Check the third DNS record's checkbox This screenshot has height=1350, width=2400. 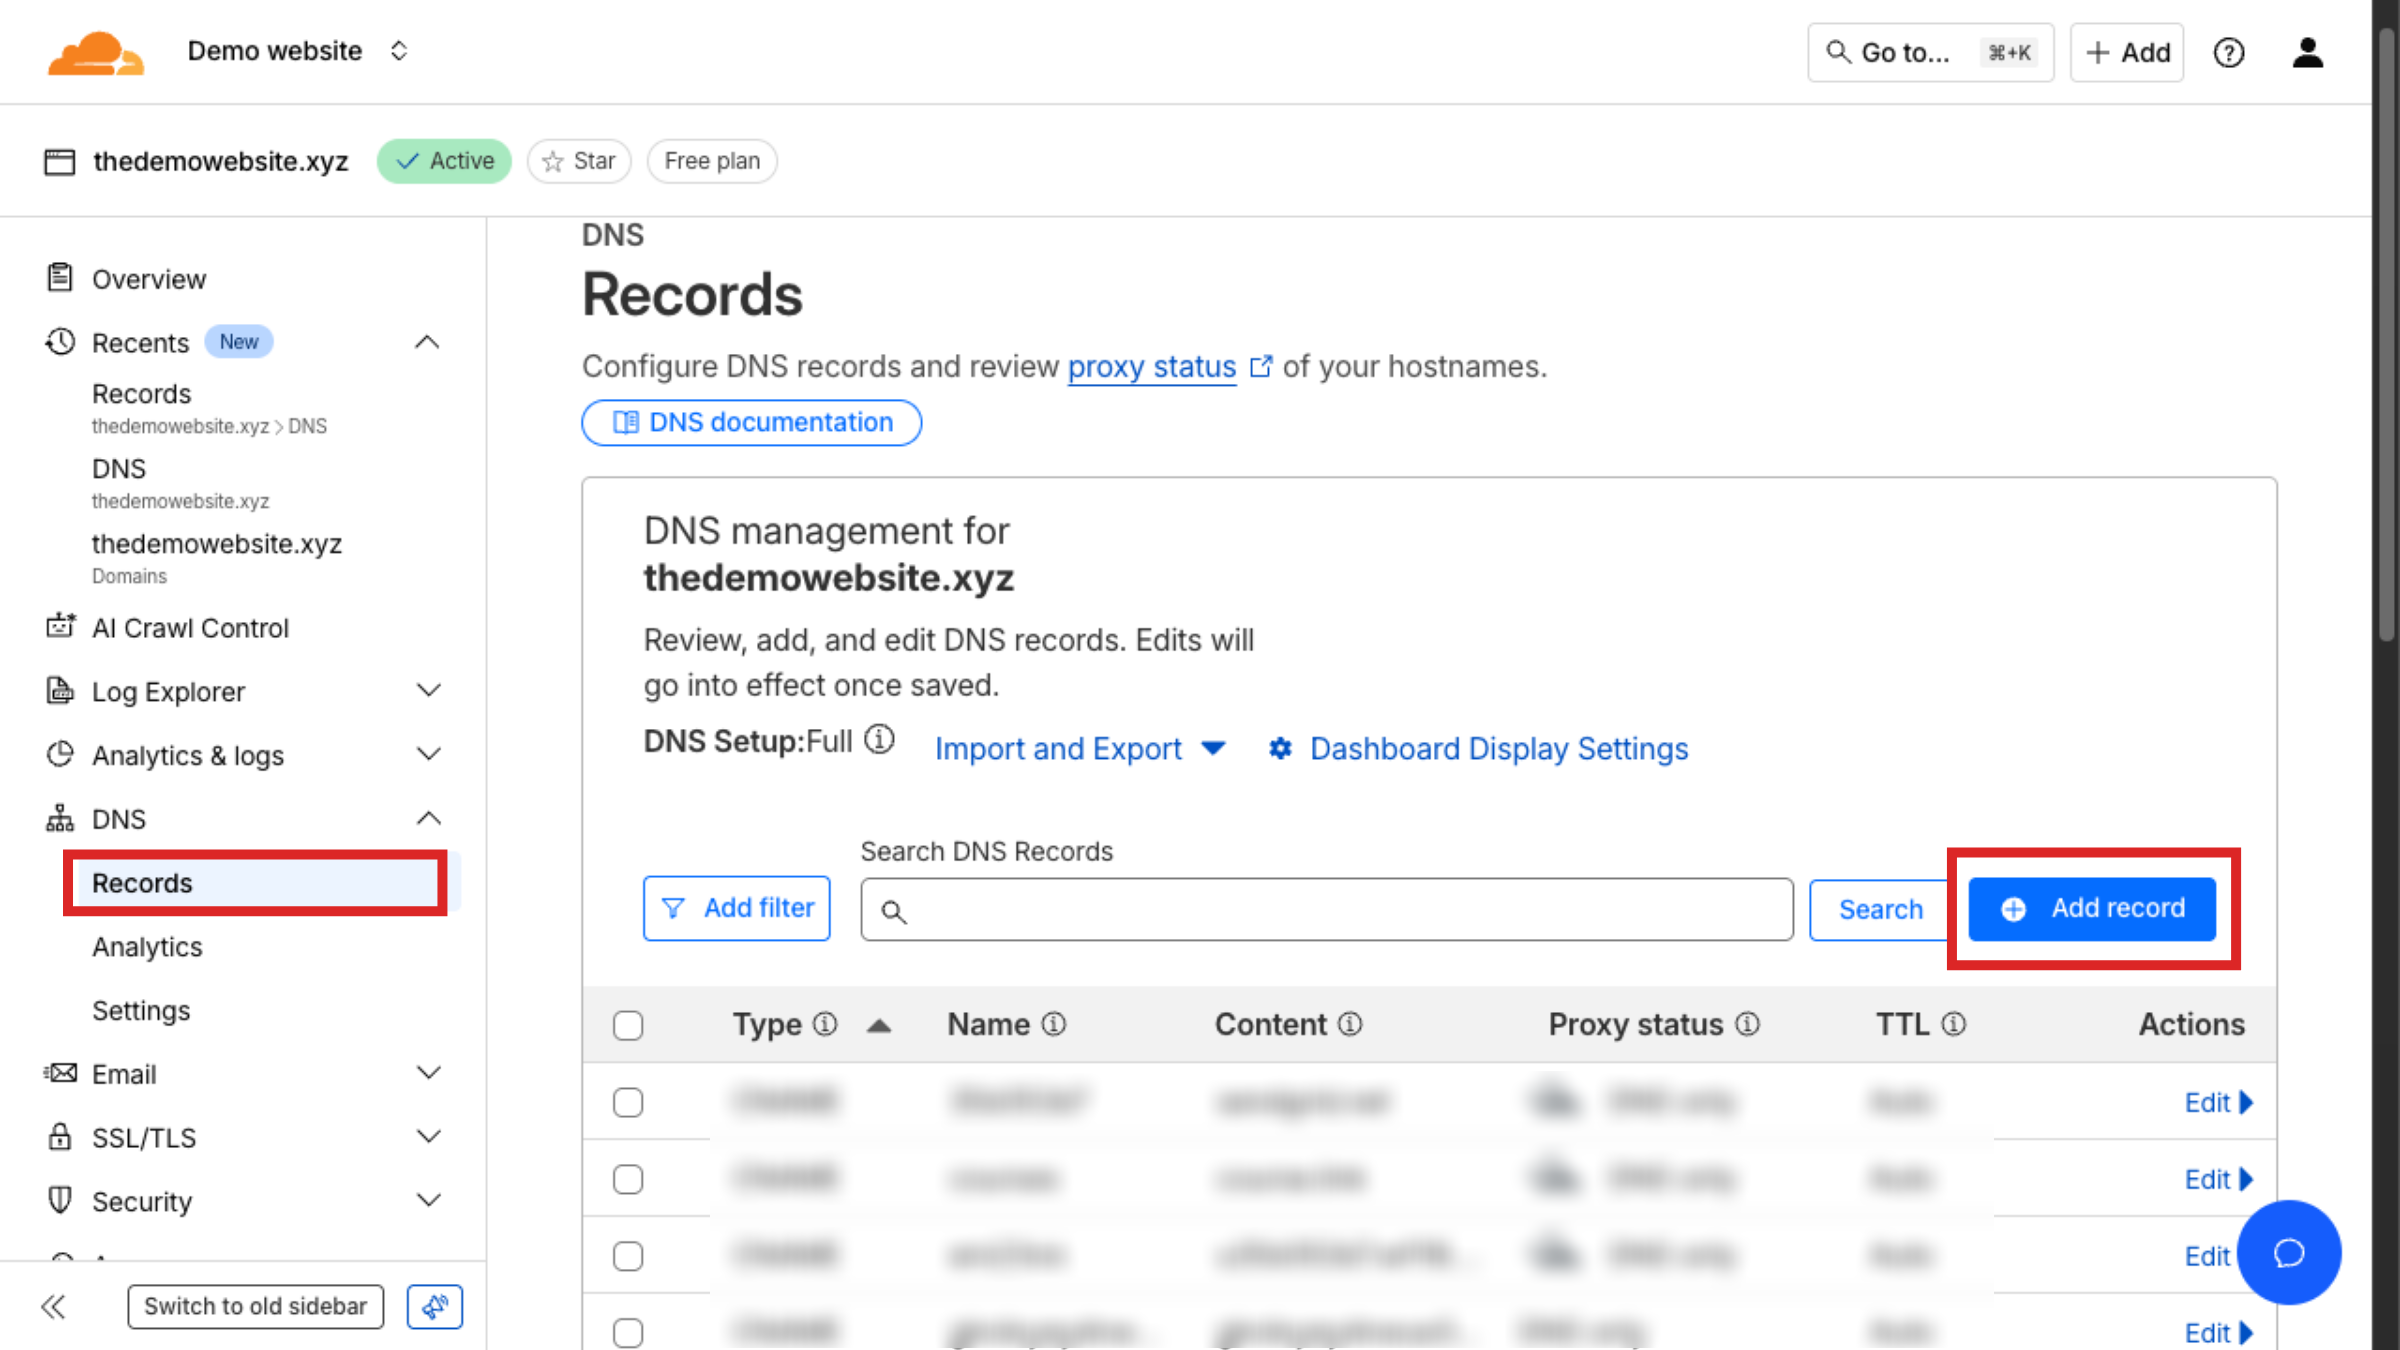[x=628, y=1256]
